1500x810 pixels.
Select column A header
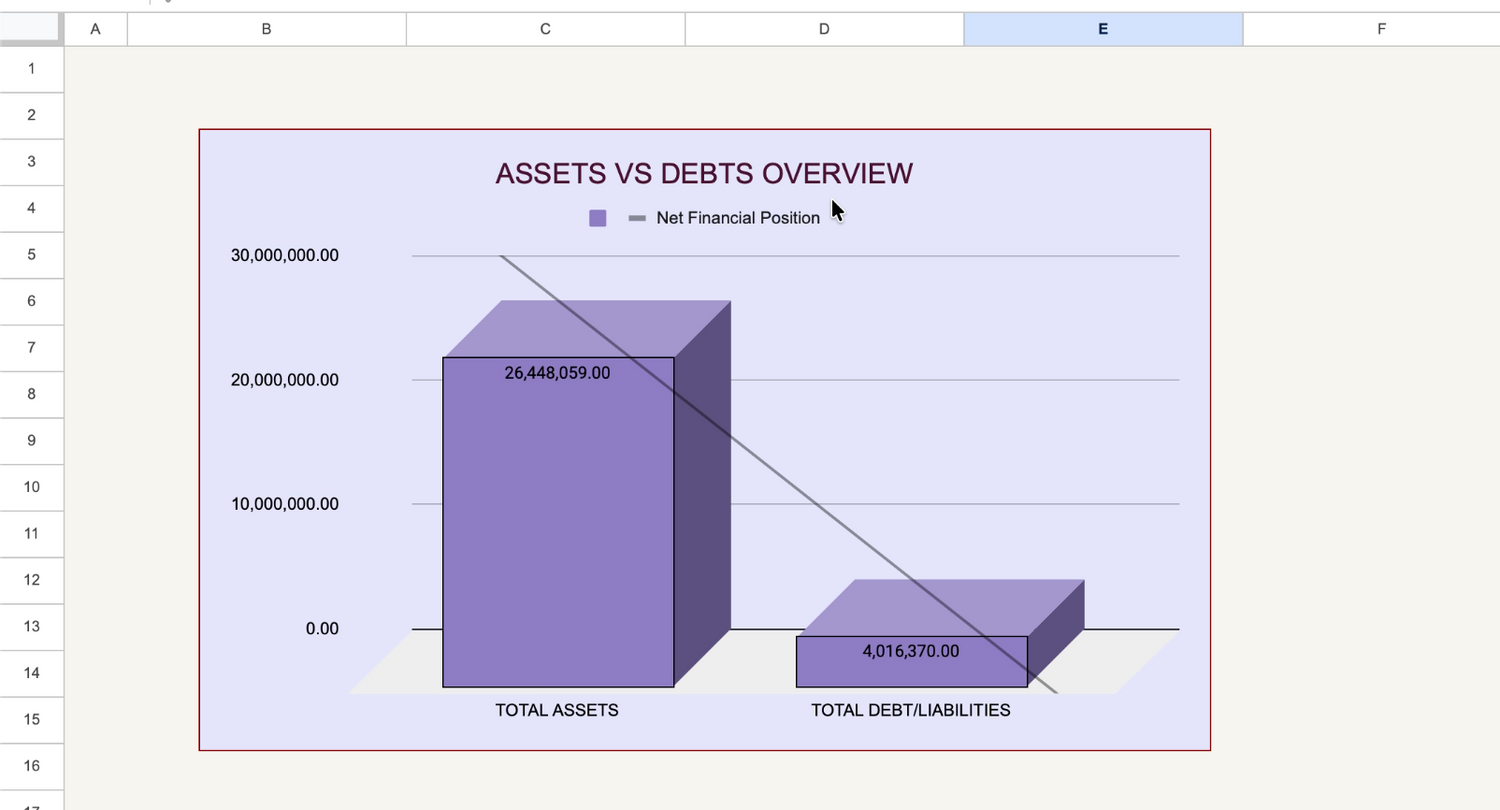(x=96, y=30)
